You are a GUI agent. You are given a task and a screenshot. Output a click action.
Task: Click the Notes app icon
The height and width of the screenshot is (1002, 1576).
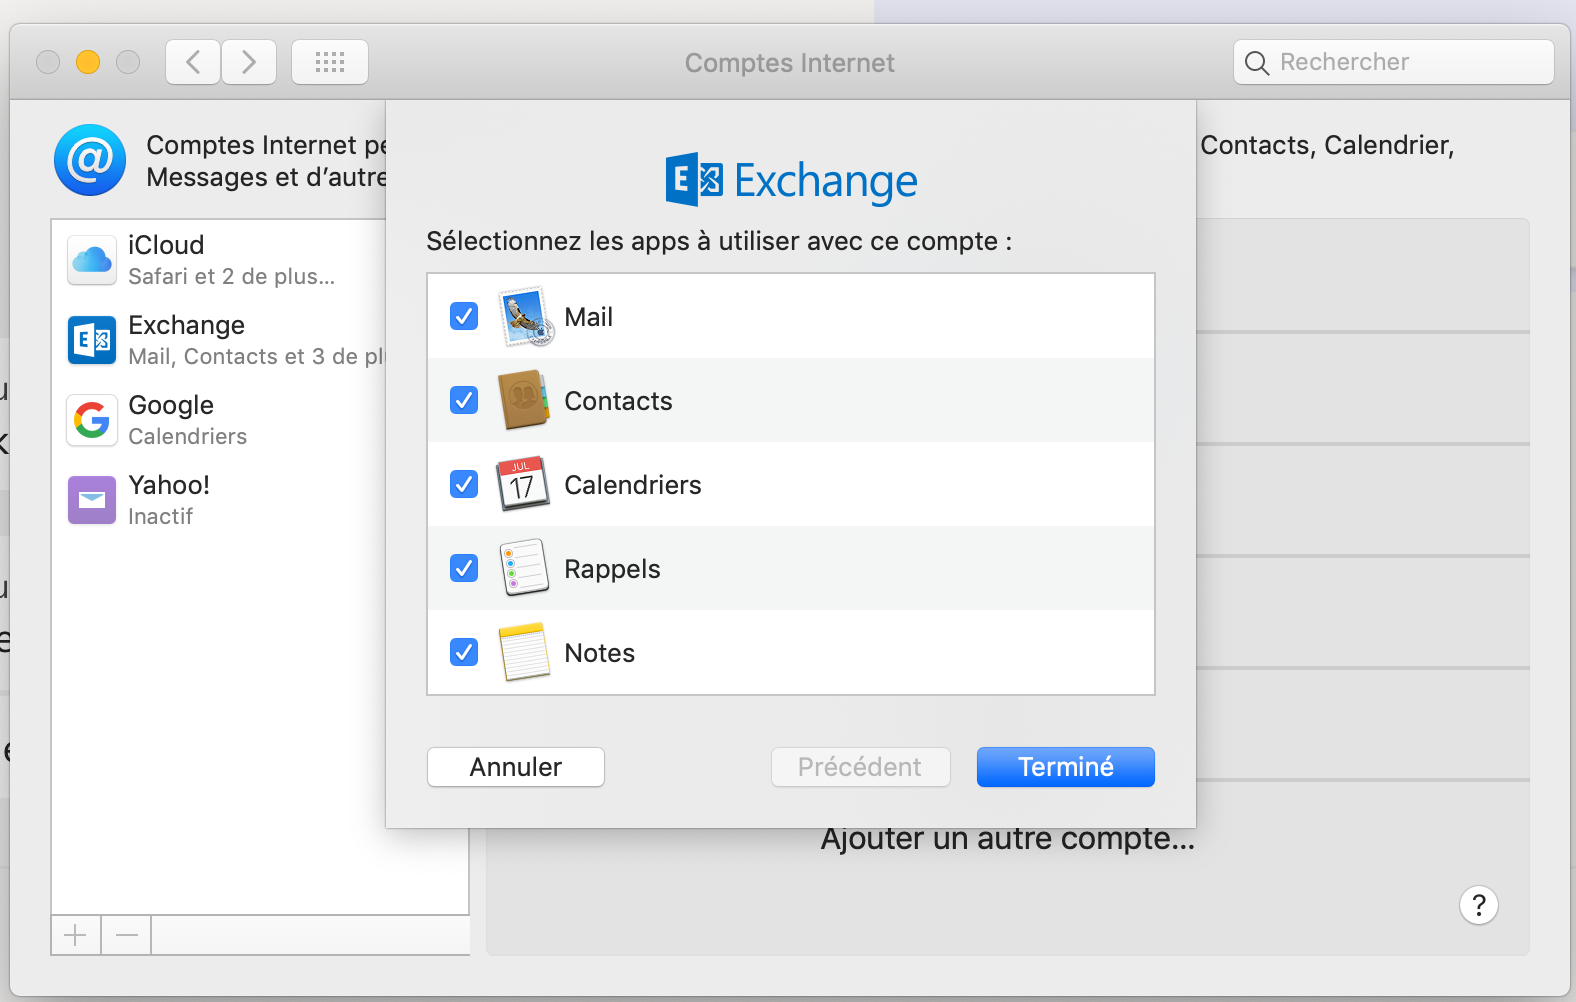click(x=524, y=652)
